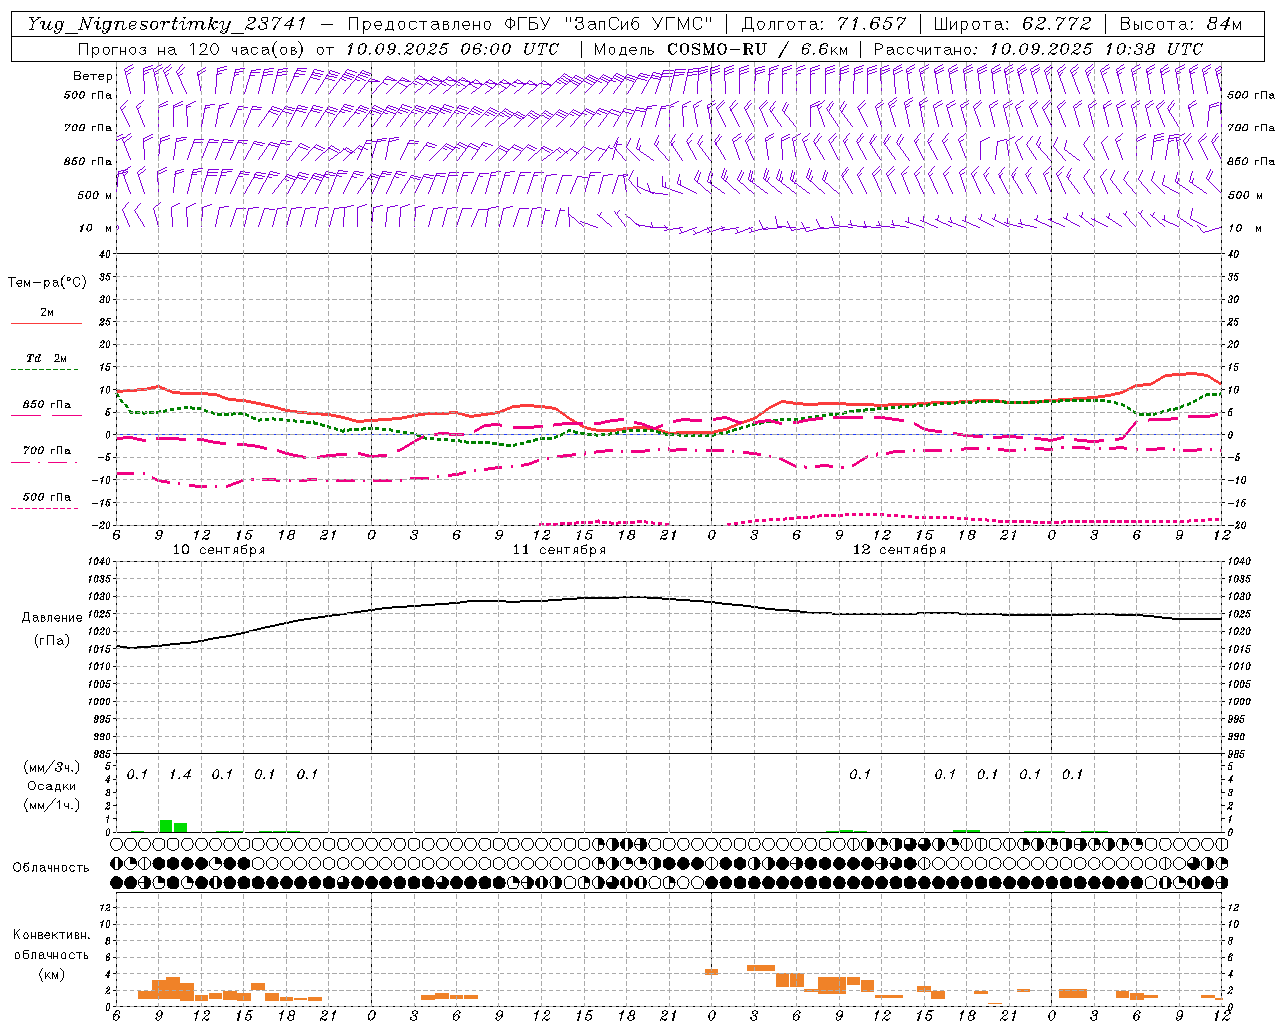Select the '700 гПа' temperature legend entry
Viewport: 1280px width, 1024px height.
pyautogui.click(x=47, y=451)
